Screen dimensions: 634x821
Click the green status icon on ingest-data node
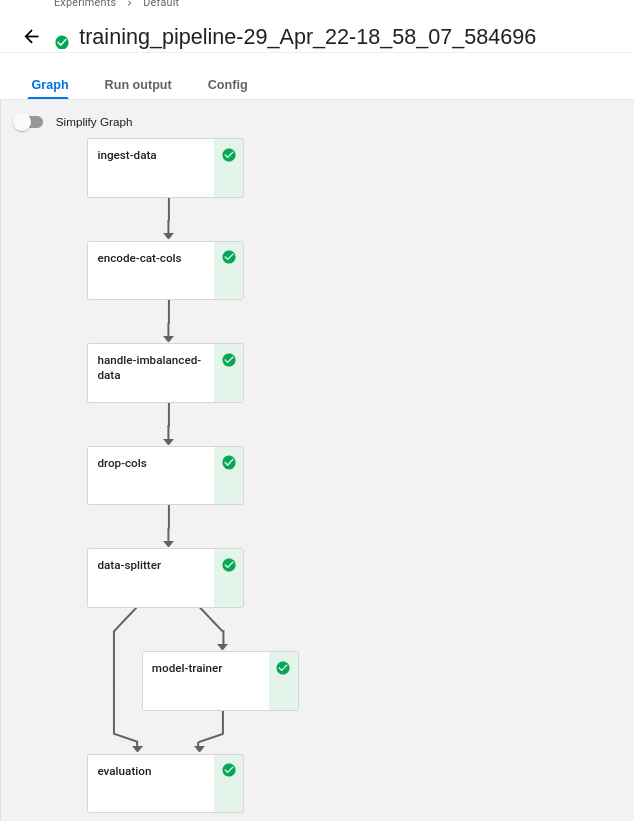point(228,155)
